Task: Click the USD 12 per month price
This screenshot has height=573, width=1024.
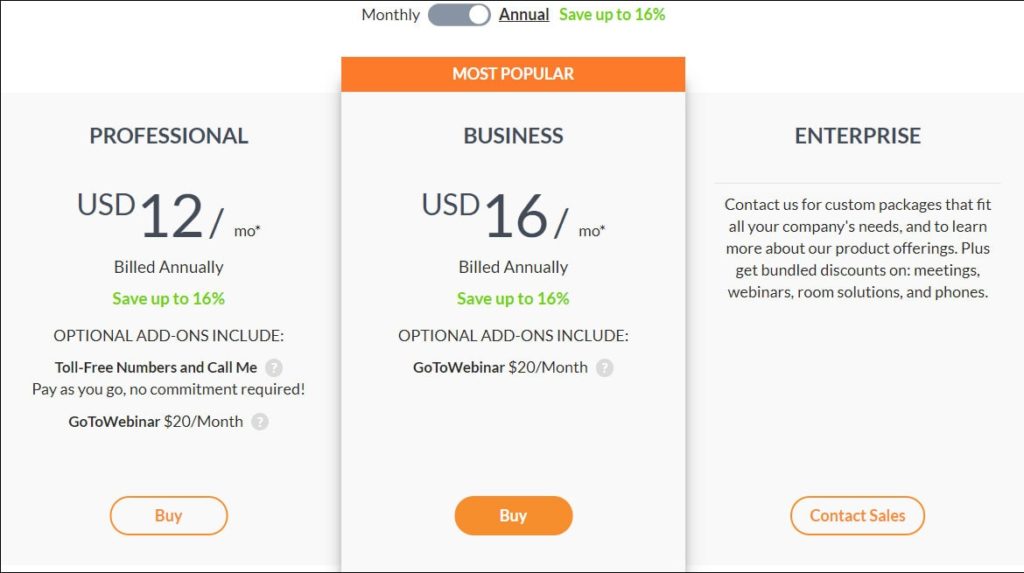Action: (x=168, y=215)
